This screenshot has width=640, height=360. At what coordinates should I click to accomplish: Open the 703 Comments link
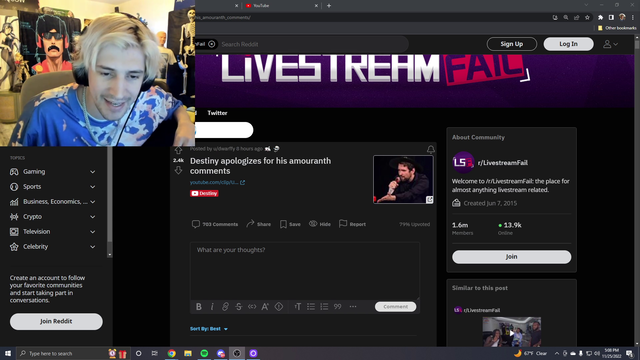point(215,224)
